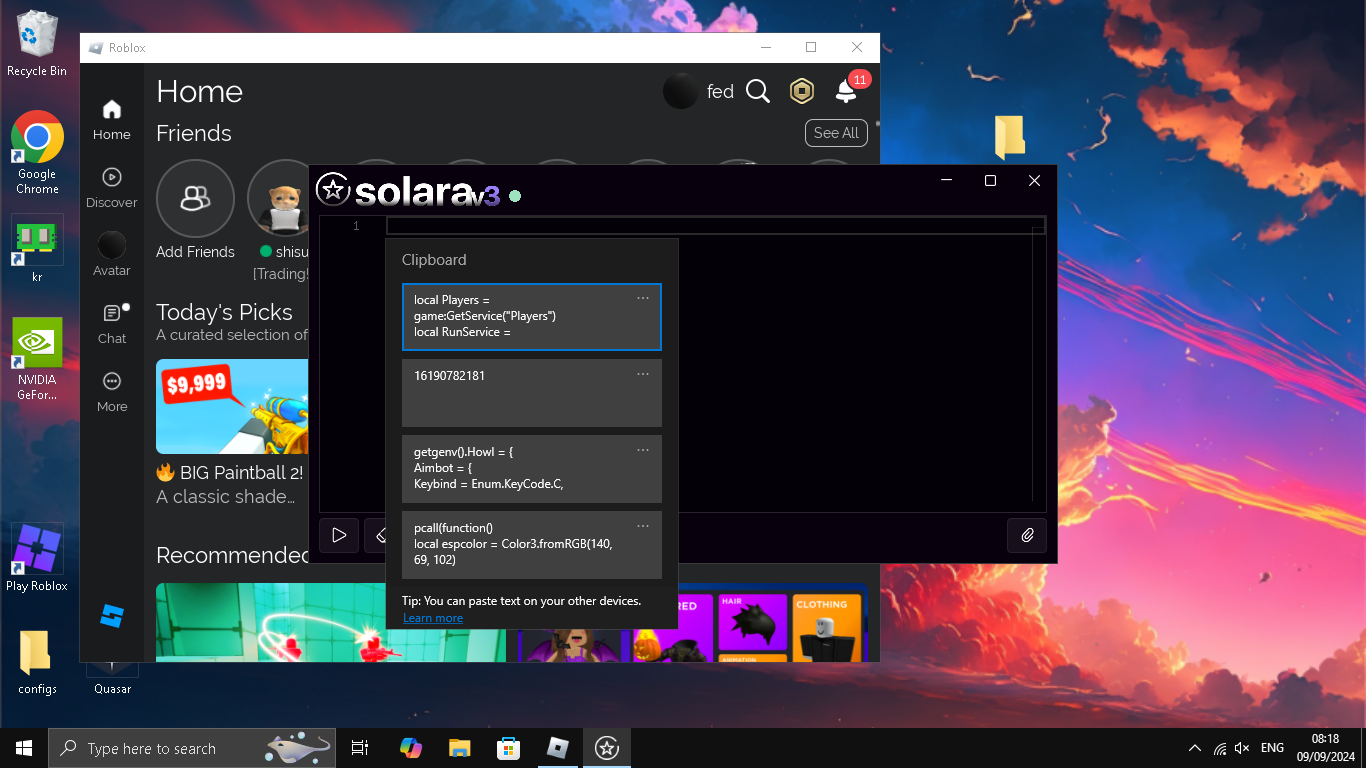
Task: Switch to Roblox via taskbar icon
Action: click(558, 748)
